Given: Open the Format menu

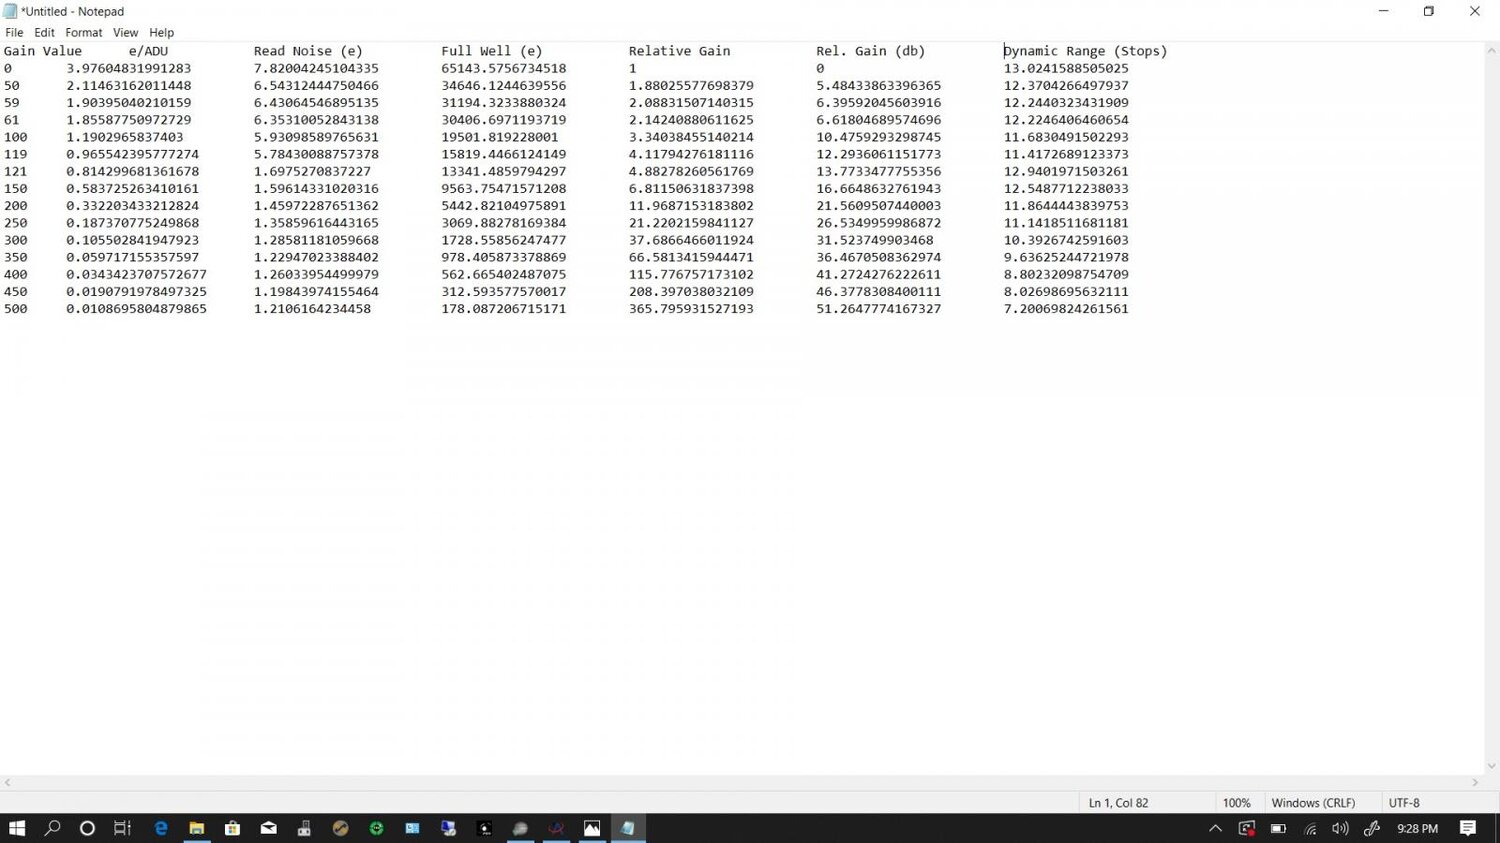Looking at the screenshot, I should (x=84, y=32).
